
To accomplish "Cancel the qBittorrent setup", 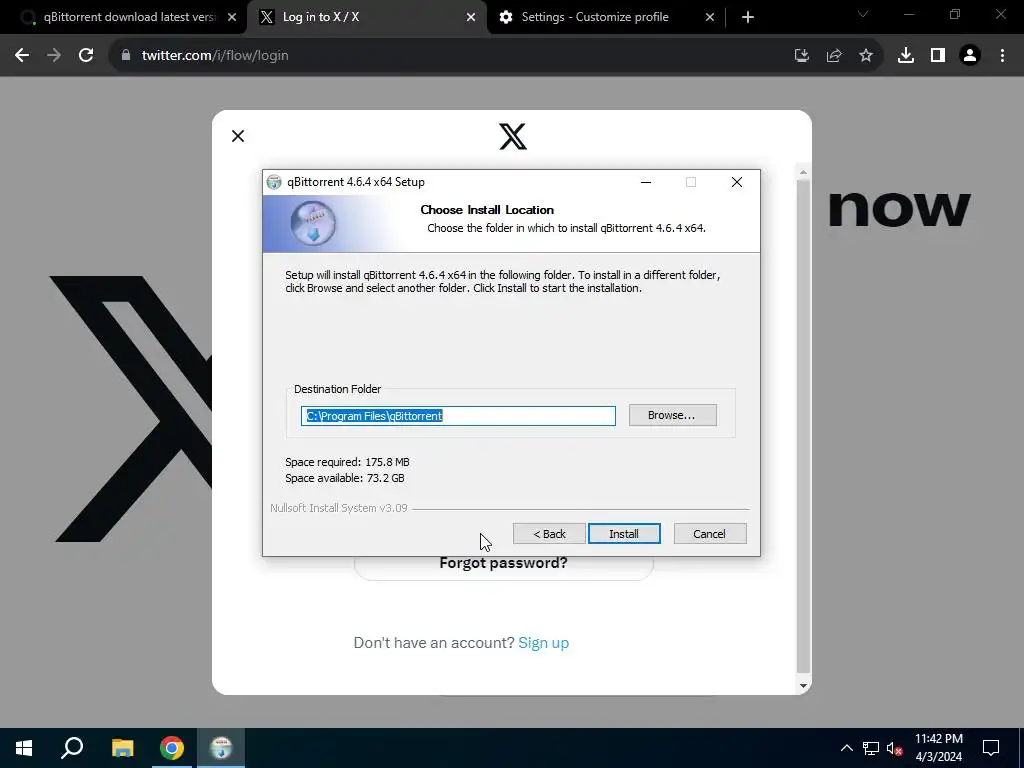I will point(710,534).
